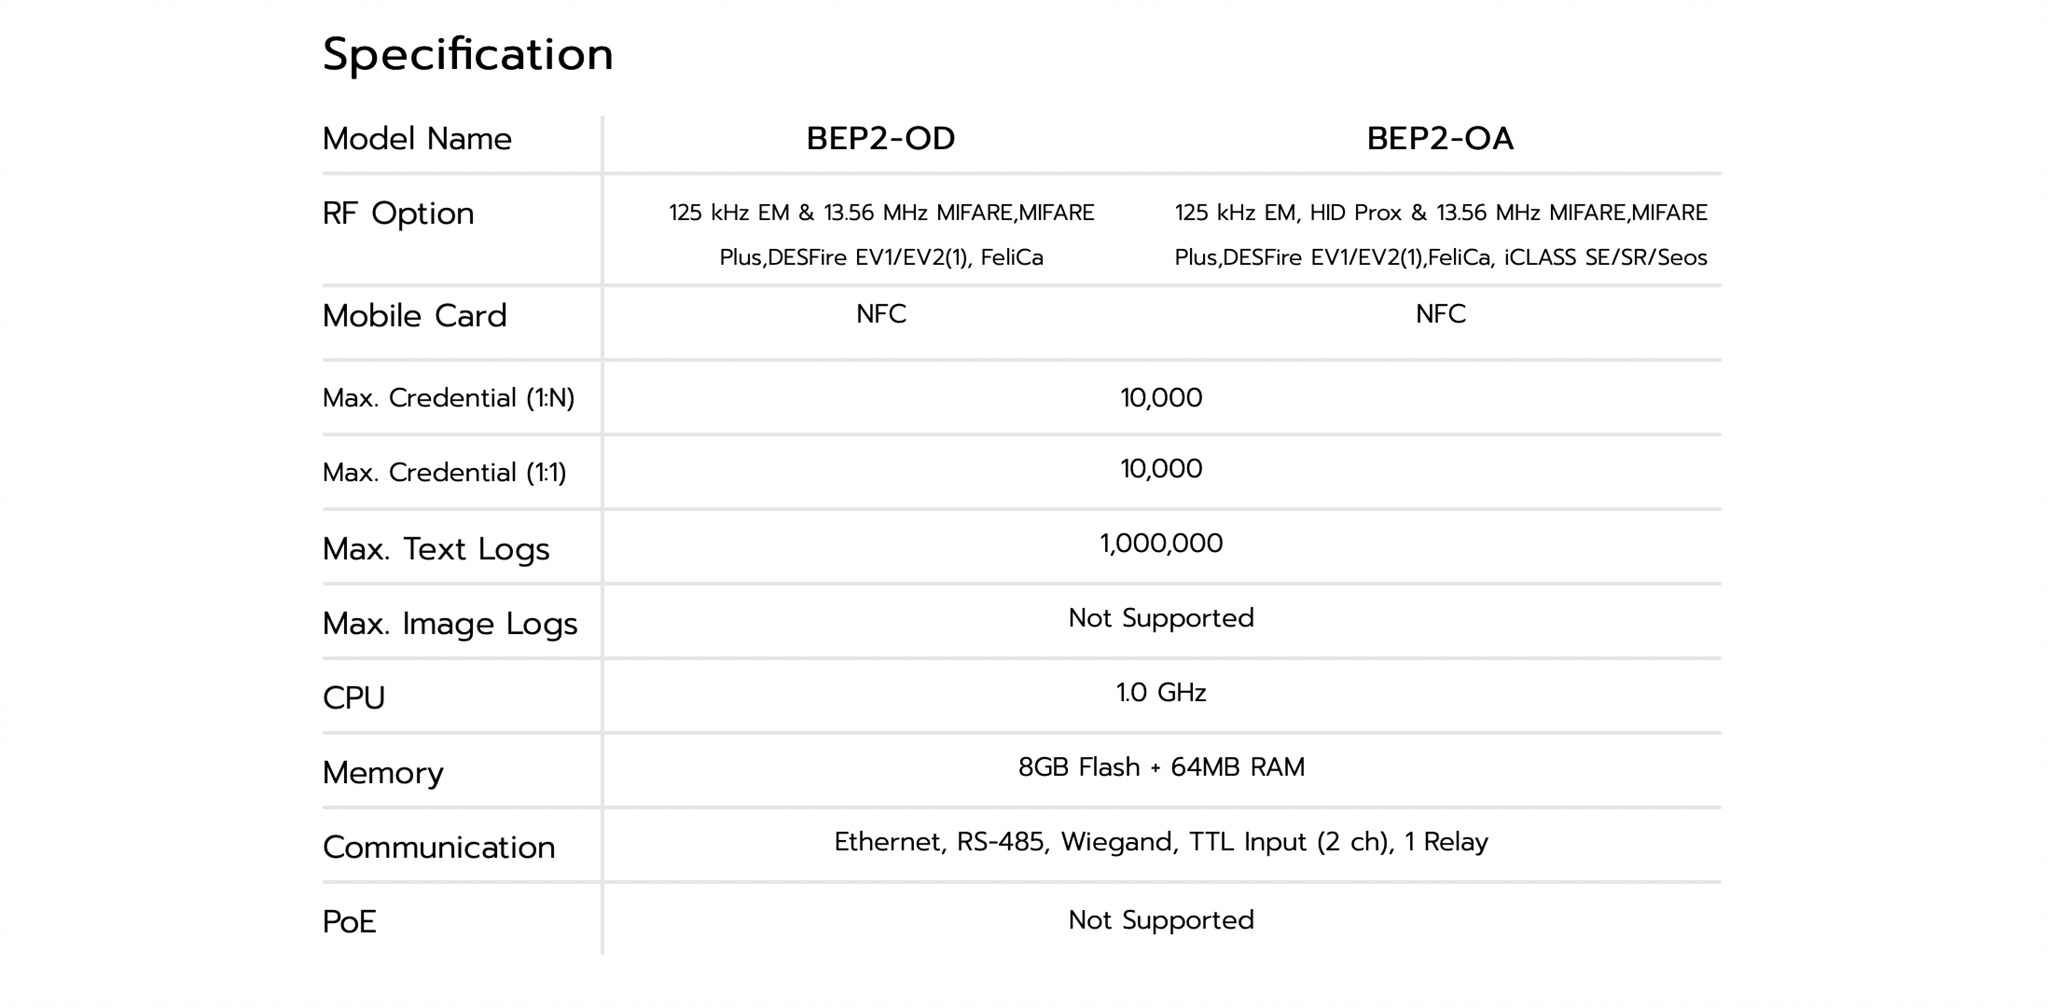The image size is (2048, 1007).
Task: Click the 1.0 GHz CPU value
Action: coord(1161,693)
